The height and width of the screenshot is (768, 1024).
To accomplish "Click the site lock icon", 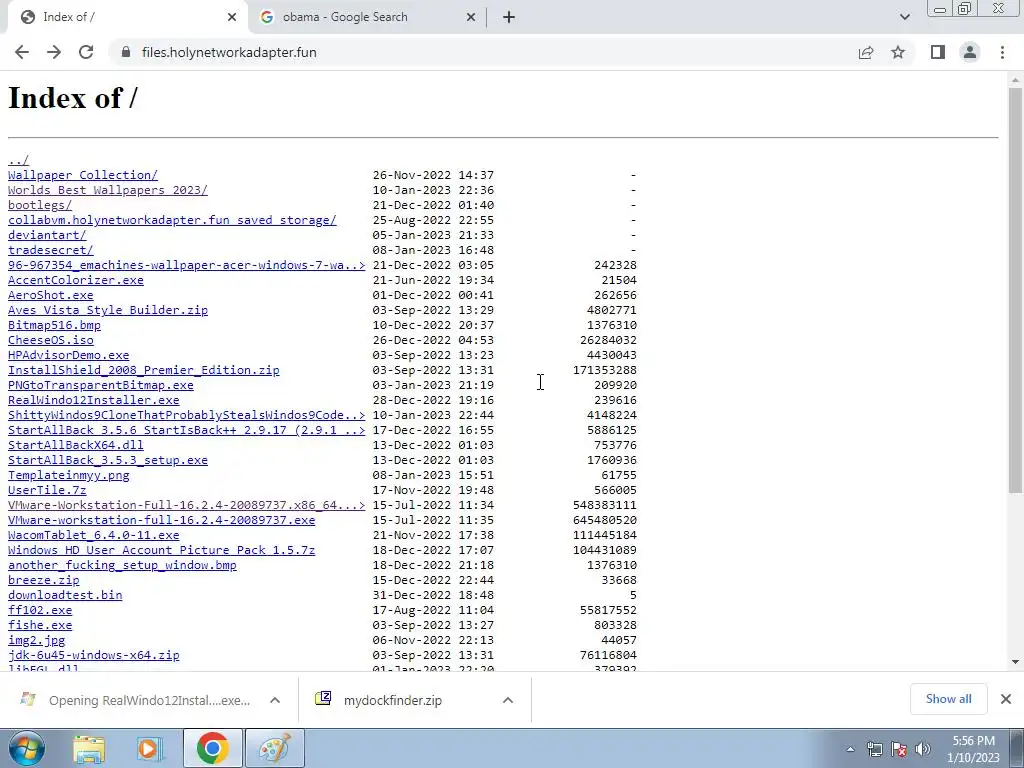I will coord(126,52).
